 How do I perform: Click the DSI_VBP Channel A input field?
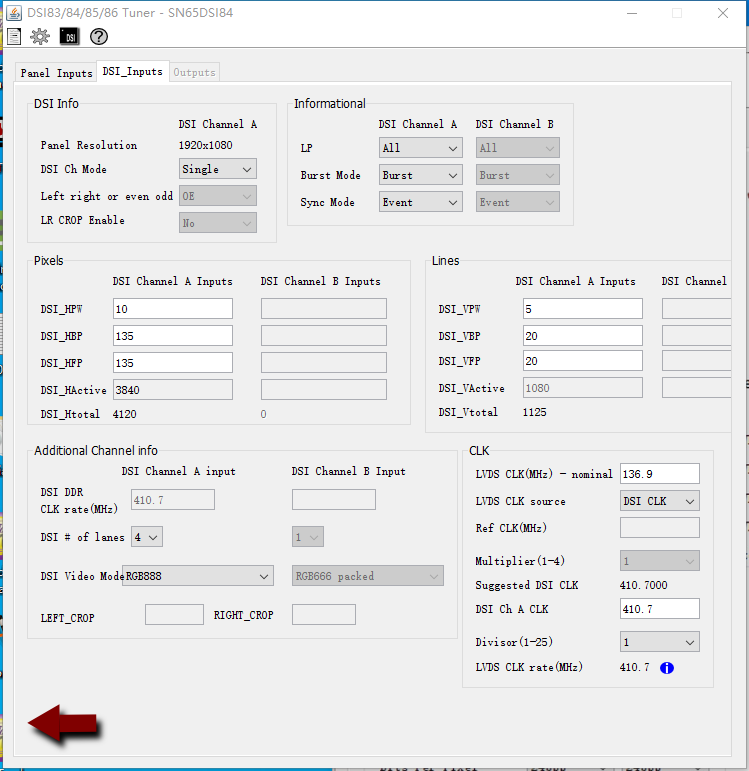click(x=583, y=336)
